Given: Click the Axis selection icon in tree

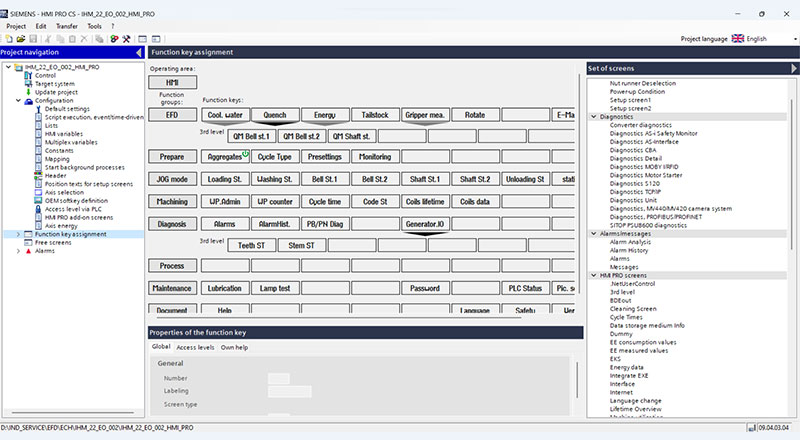Looking at the screenshot, I should 38,192.
